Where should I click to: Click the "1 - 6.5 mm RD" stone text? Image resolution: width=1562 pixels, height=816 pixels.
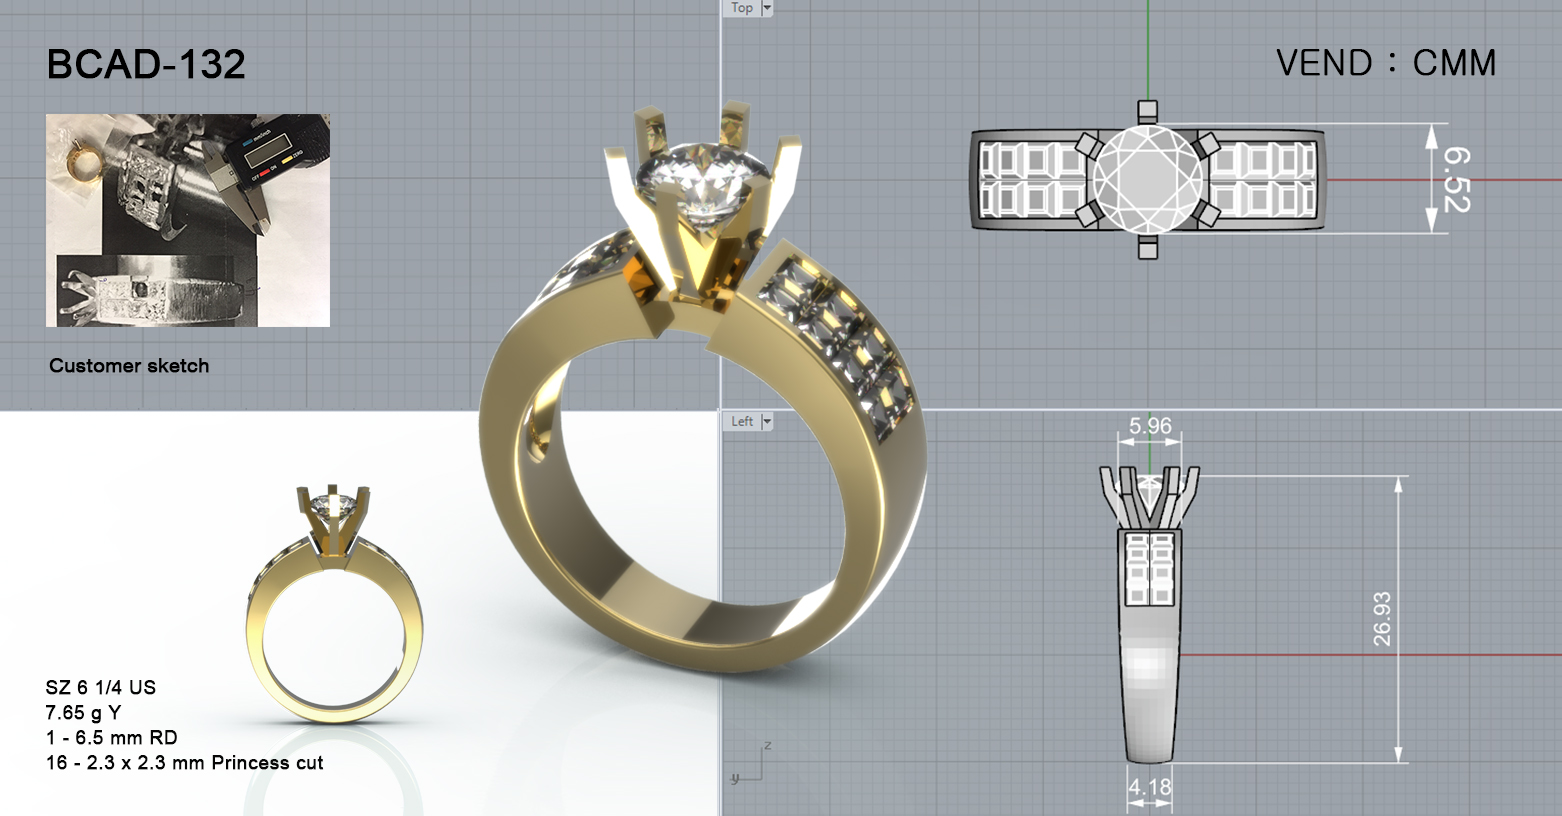111,738
